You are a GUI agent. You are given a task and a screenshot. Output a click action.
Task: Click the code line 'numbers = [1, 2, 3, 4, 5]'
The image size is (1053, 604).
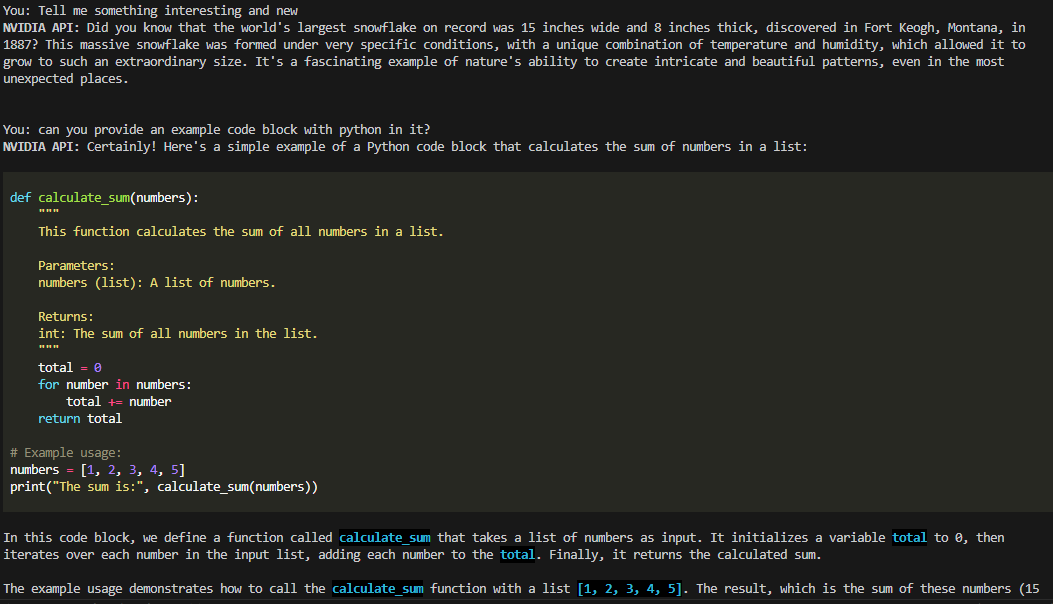click(97, 470)
